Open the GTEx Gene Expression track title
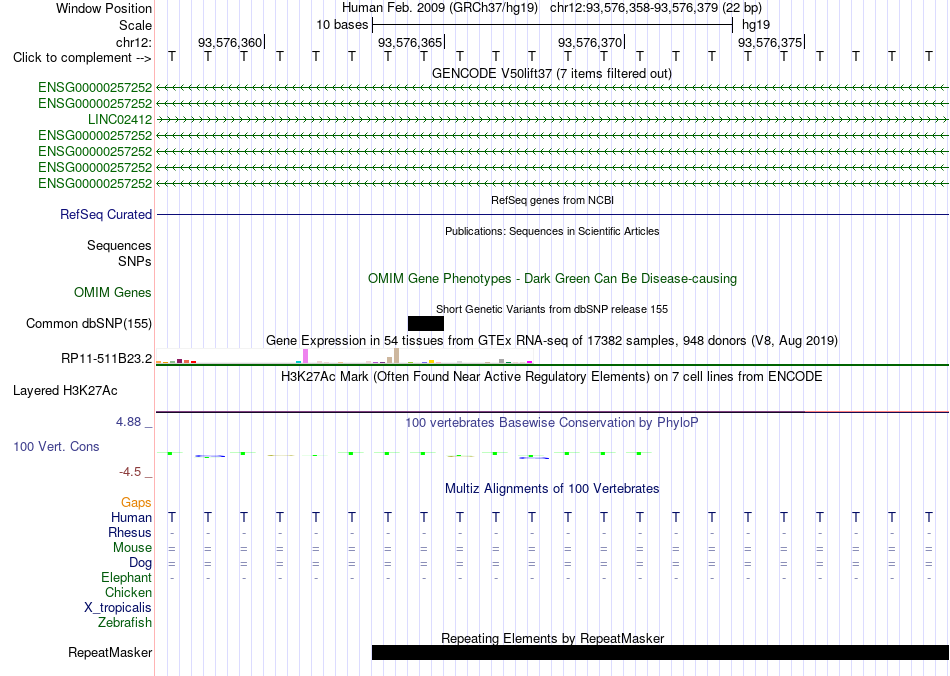This screenshot has width=950, height=676. tap(552, 340)
